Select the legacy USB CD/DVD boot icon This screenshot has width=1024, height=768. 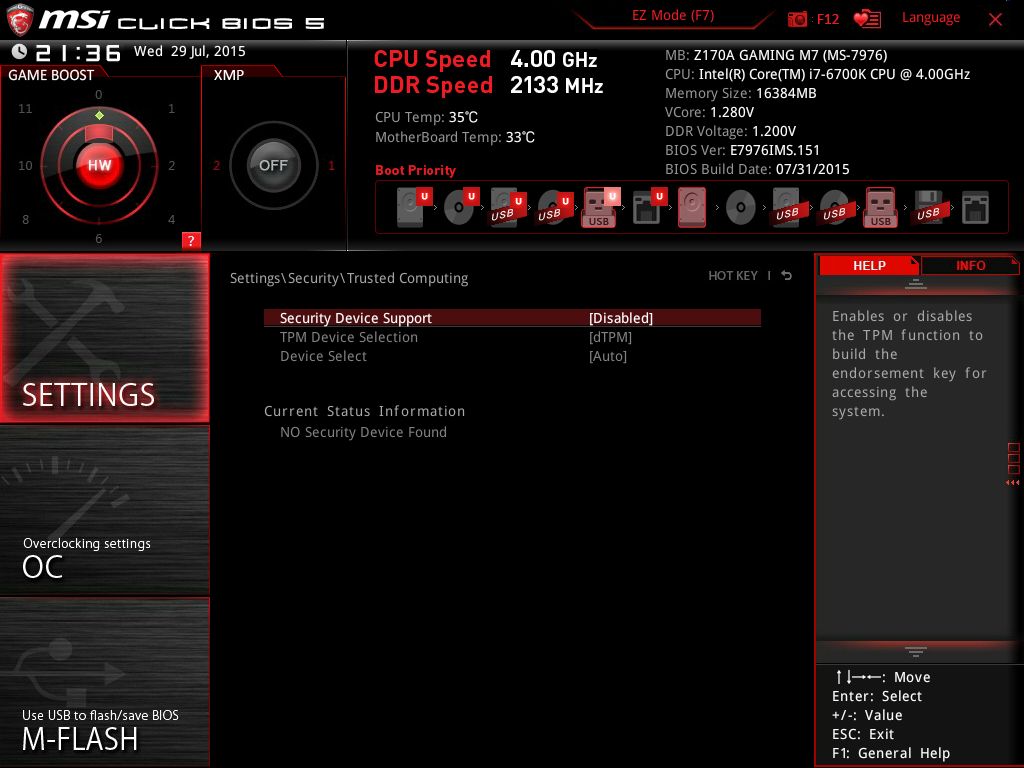[835, 207]
